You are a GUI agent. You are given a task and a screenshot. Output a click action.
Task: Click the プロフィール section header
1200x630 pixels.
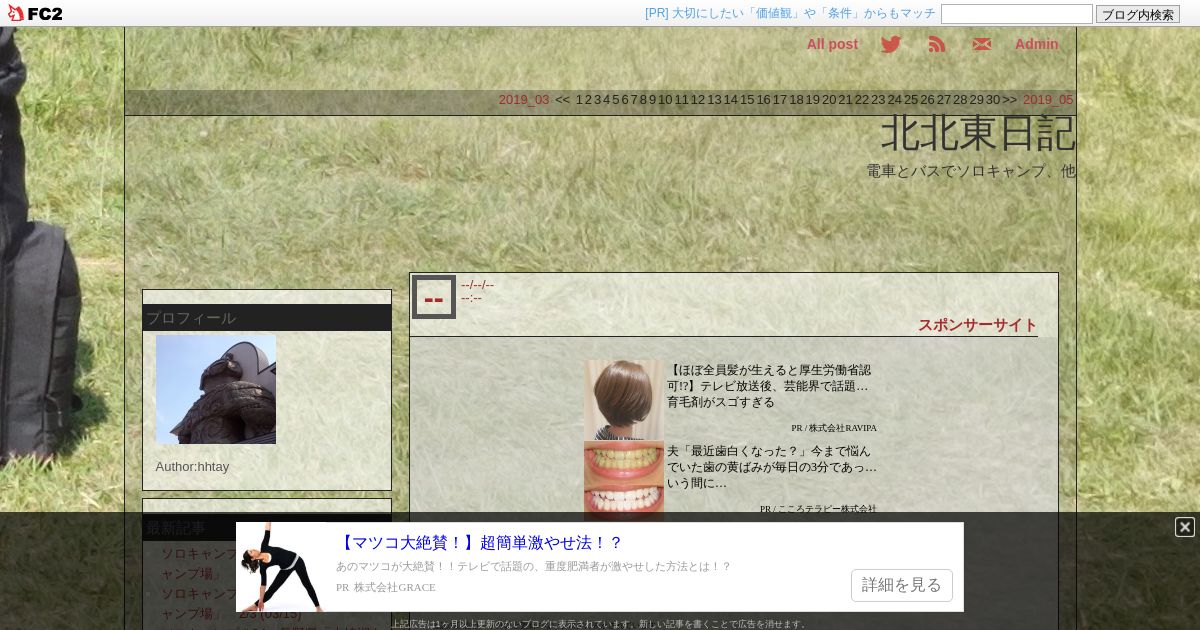[267, 318]
